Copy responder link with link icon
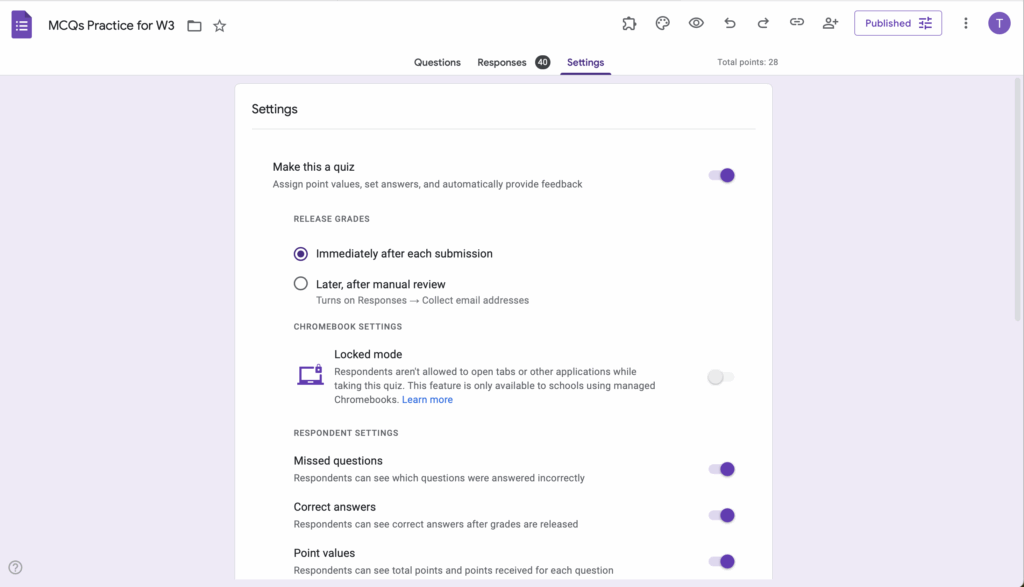1024x587 pixels. (797, 23)
